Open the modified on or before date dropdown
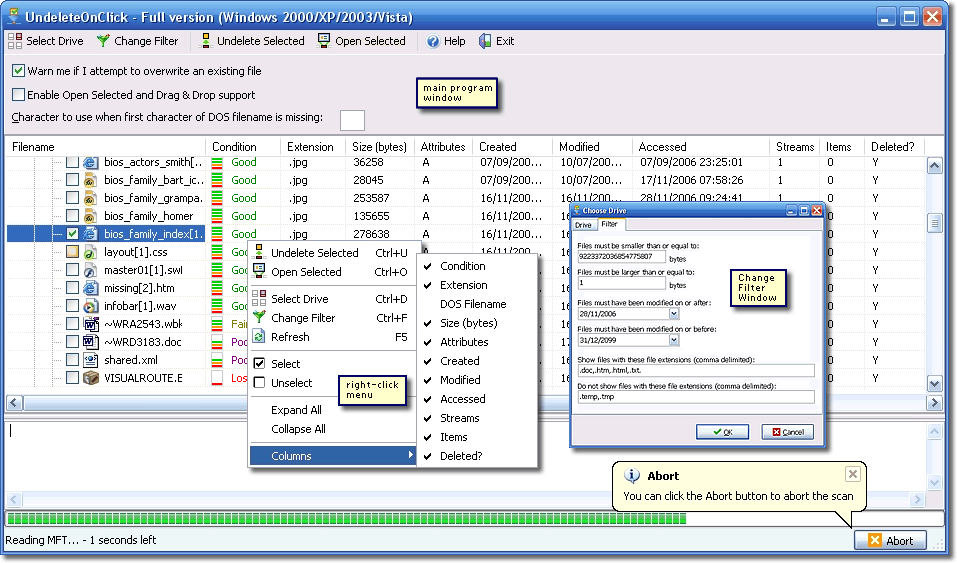The width and height of the screenshot is (957, 563). pyautogui.click(x=674, y=341)
